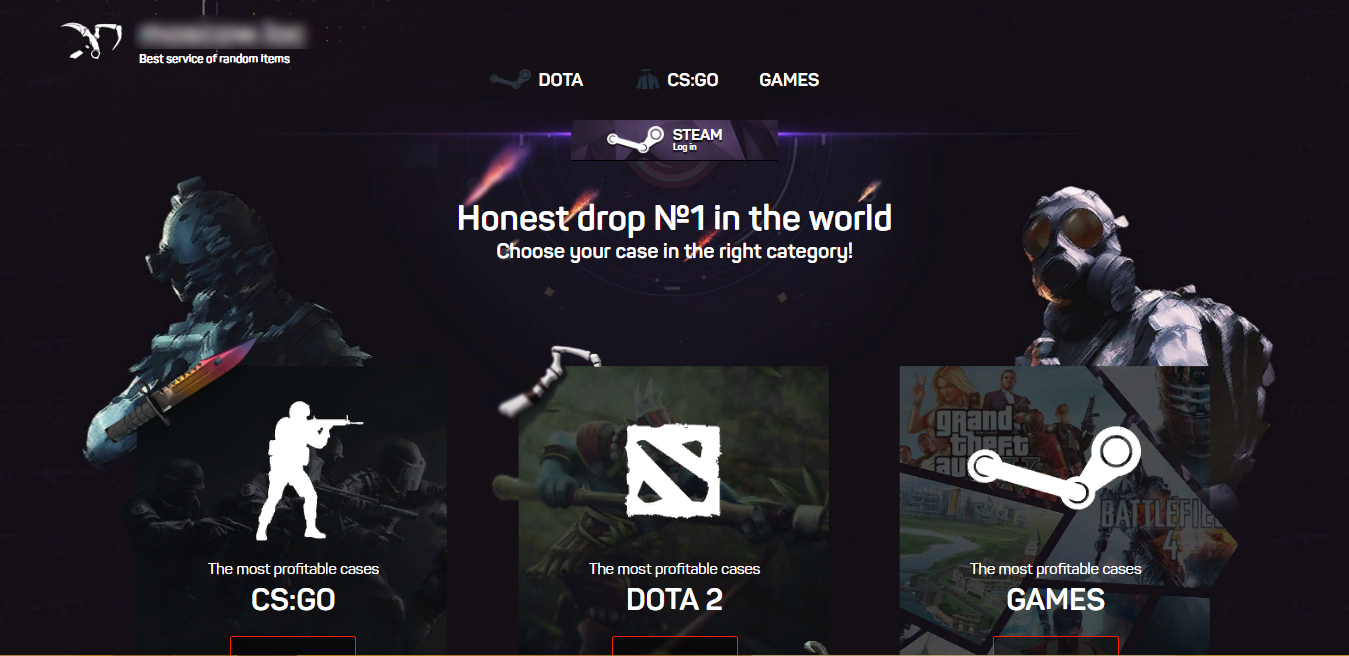
Task: Click the Steam logo in the login button
Action: pos(634,141)
